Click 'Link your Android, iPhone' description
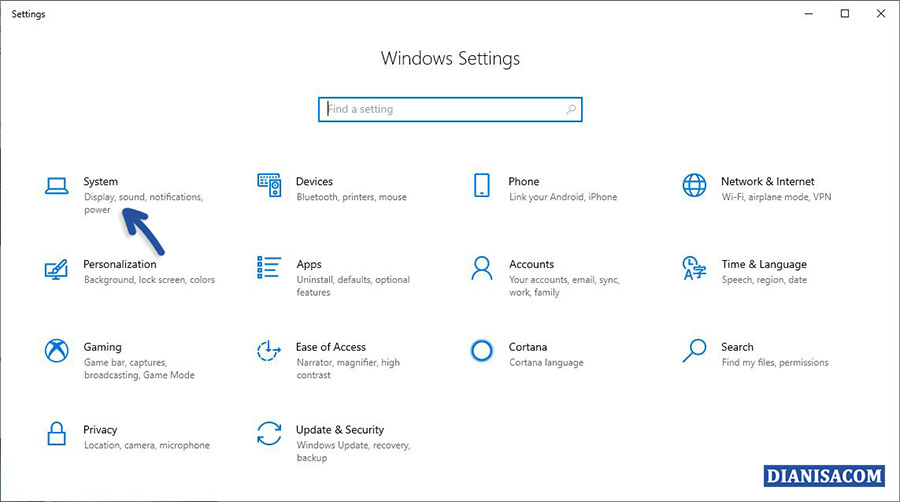This screenshot has height=502, width=900. (x=563, y=197)
